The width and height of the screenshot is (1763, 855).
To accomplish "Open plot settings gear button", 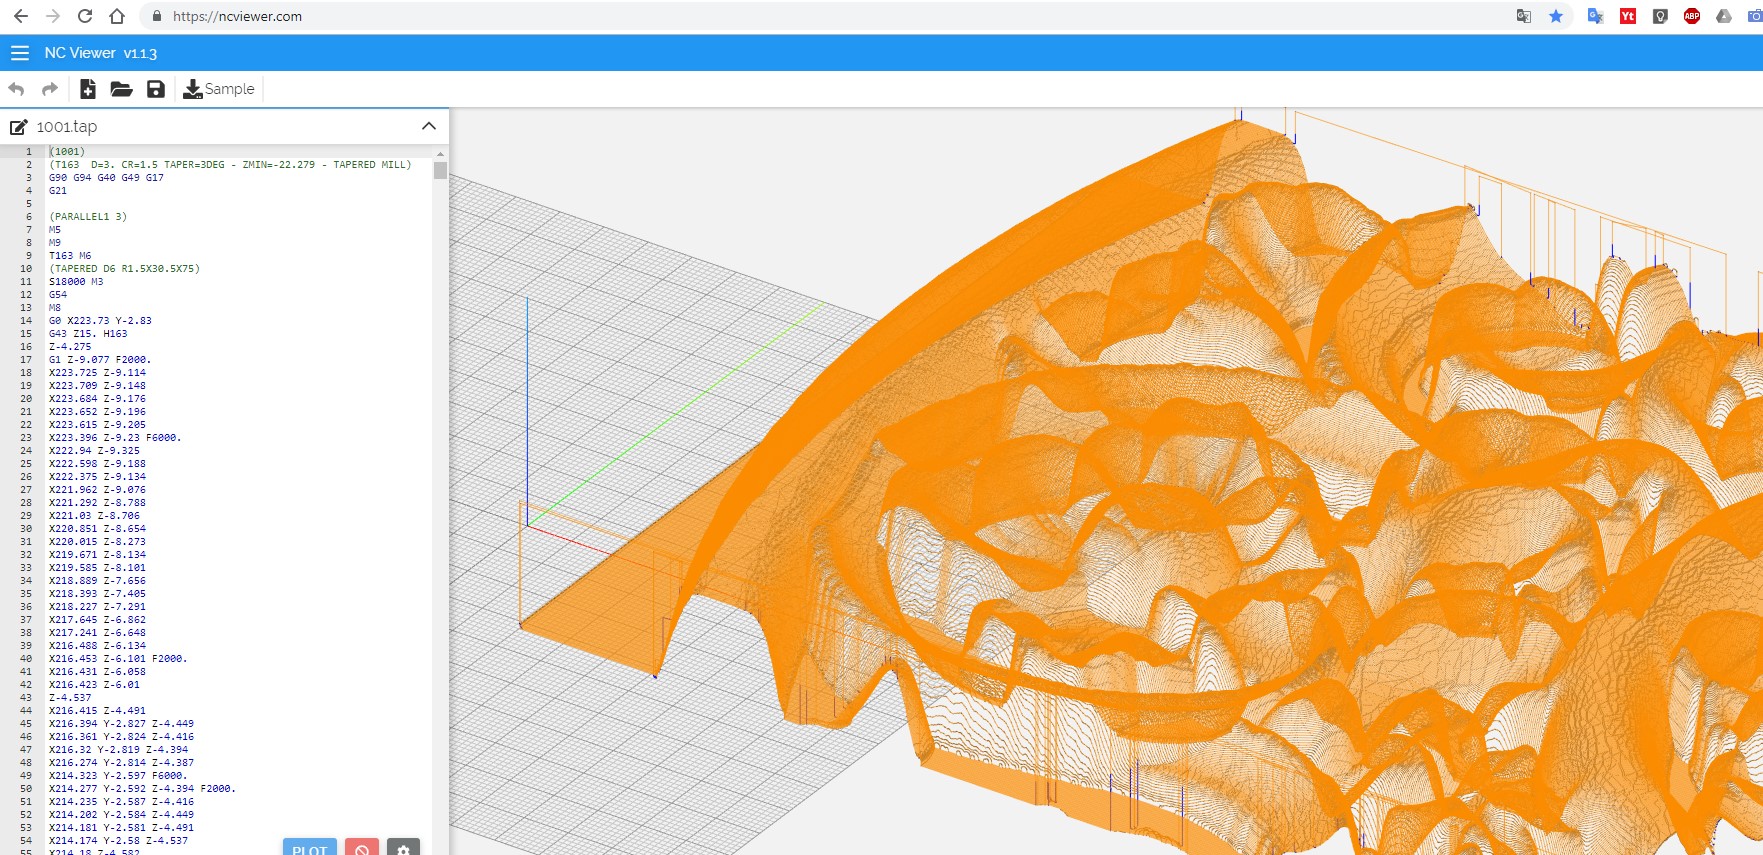I will 403,848.
